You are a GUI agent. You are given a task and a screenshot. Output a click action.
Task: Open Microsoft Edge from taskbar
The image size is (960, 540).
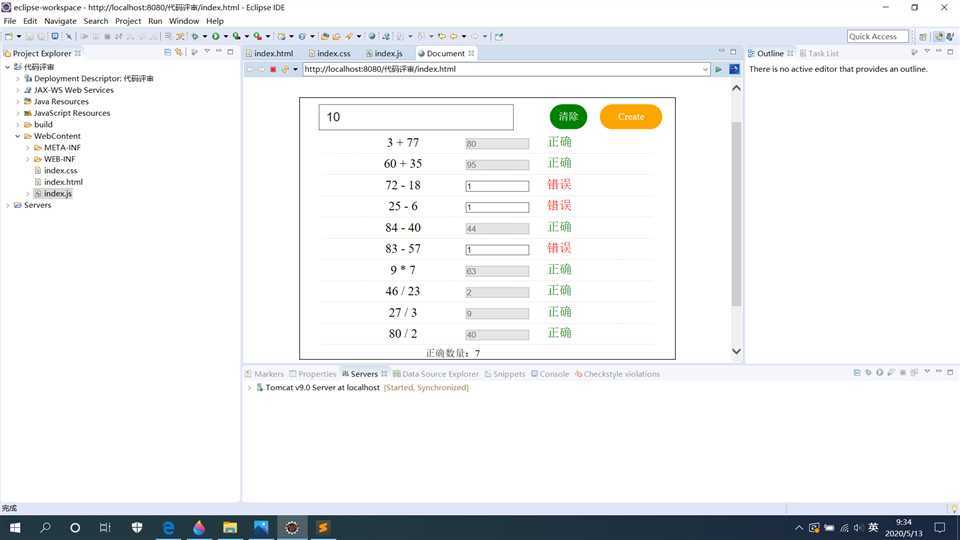point(168,527)
